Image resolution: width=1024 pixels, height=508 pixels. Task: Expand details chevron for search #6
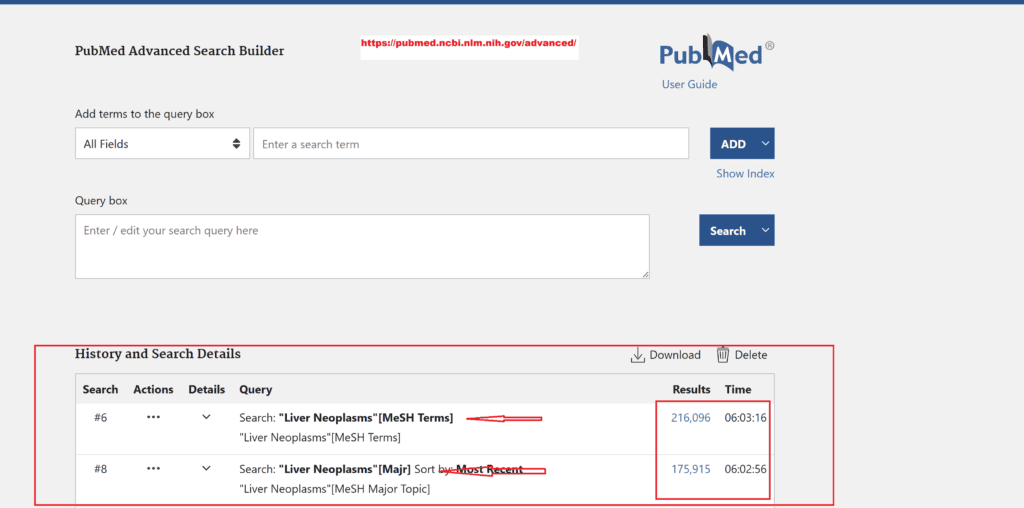206,417
